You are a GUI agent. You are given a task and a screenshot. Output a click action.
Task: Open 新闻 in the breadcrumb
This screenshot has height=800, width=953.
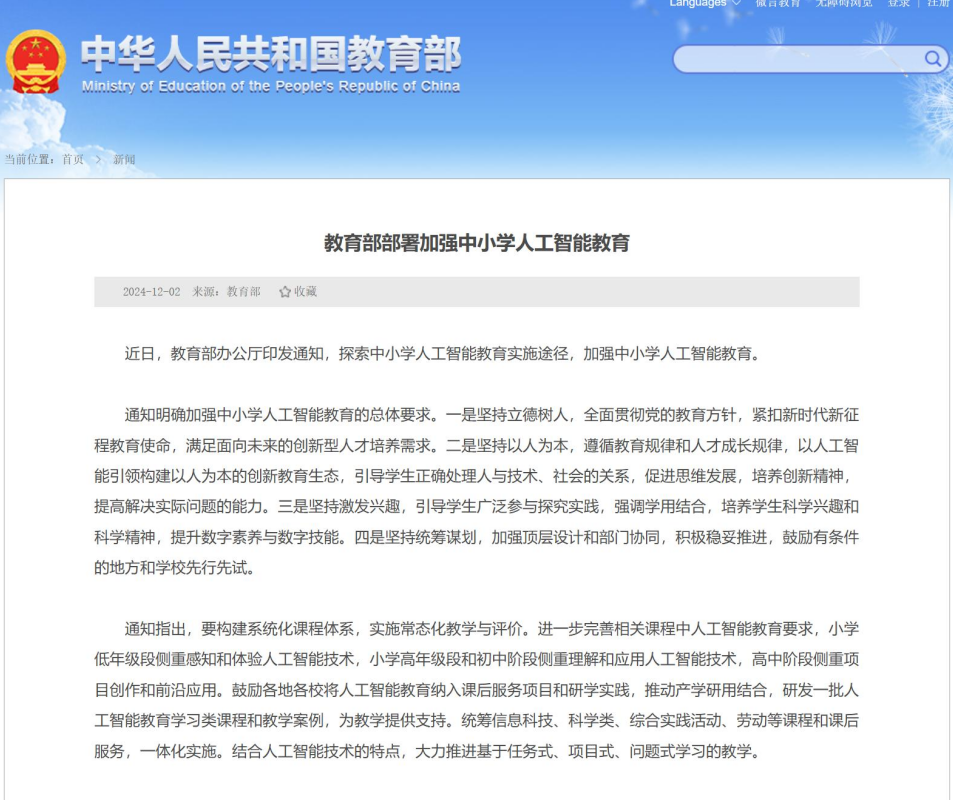[124, 159]
